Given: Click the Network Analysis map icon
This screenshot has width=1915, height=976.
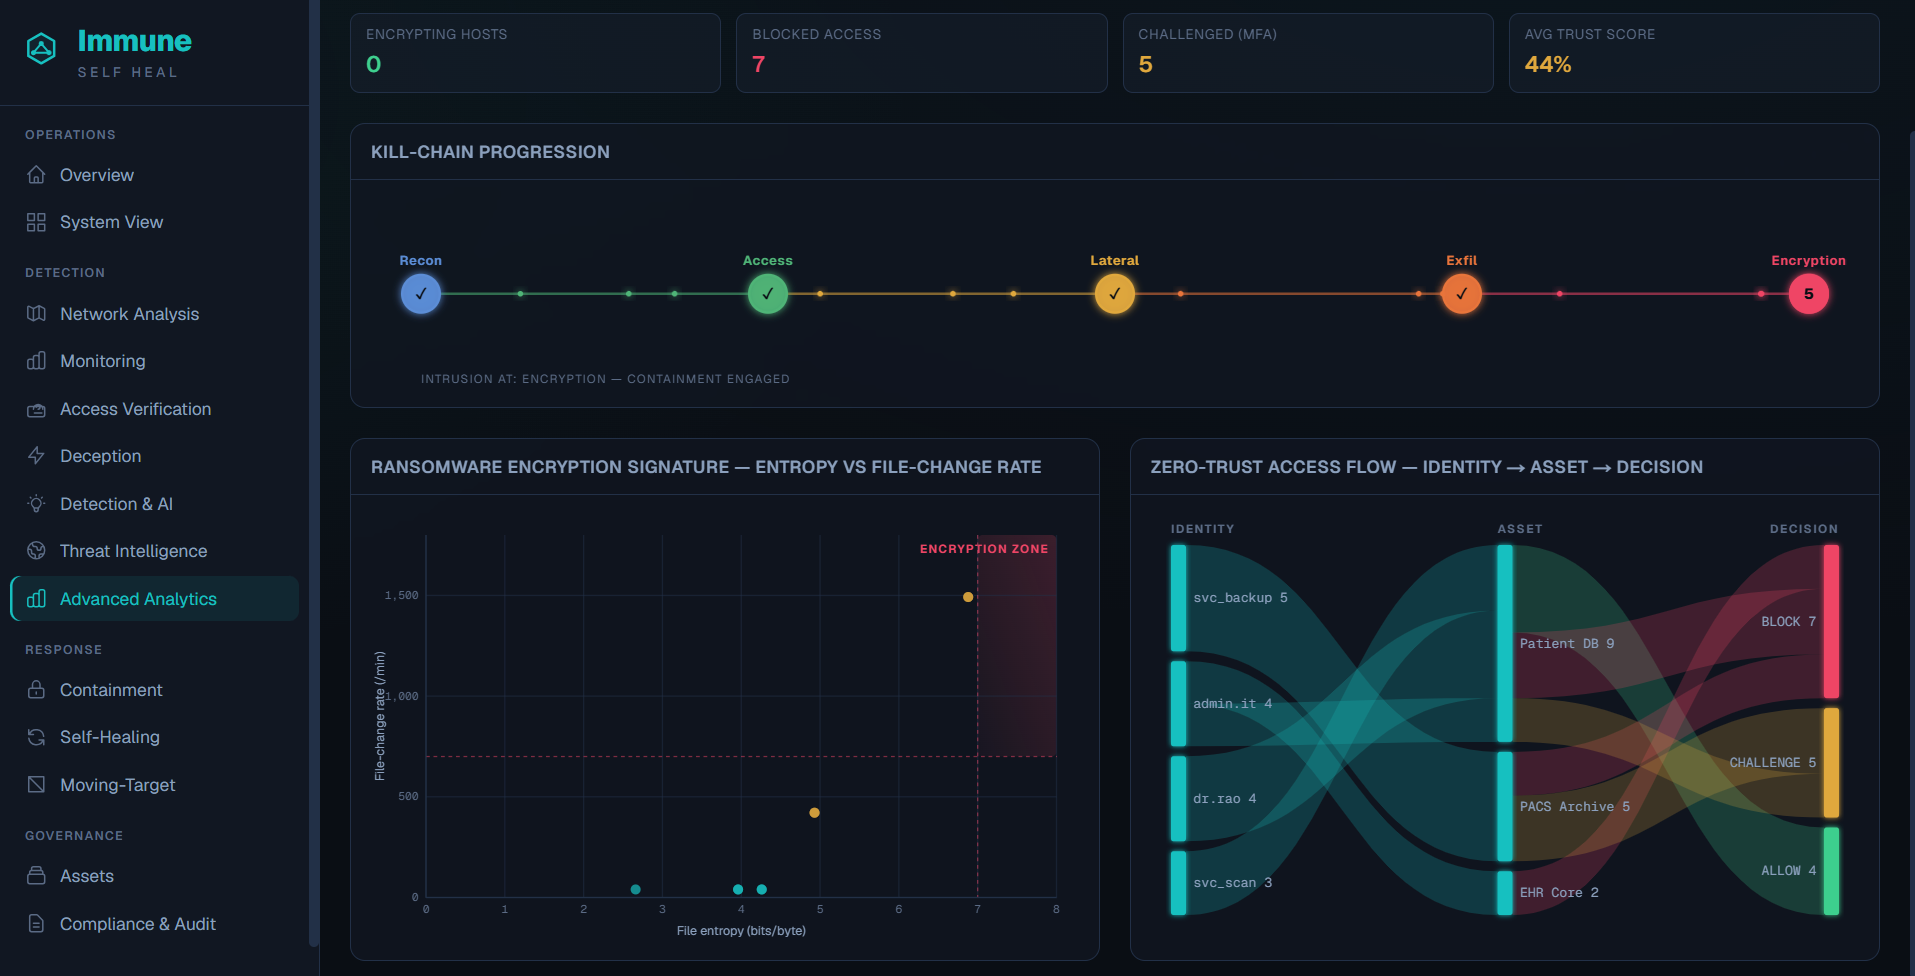Looking at the screenshot, I should pyautogui.click(x=36, y=314).
